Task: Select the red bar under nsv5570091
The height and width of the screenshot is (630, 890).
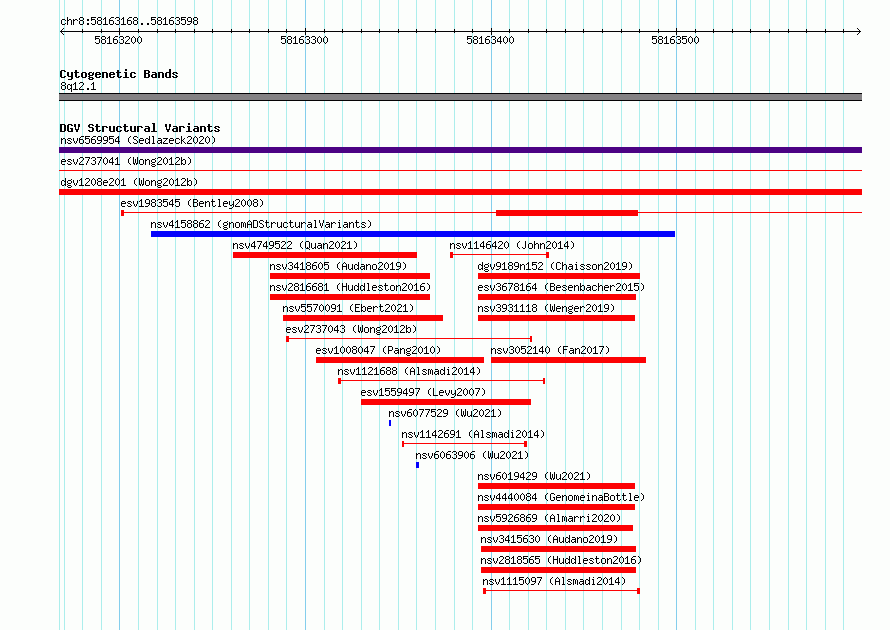Action: (x=363, y=318)
